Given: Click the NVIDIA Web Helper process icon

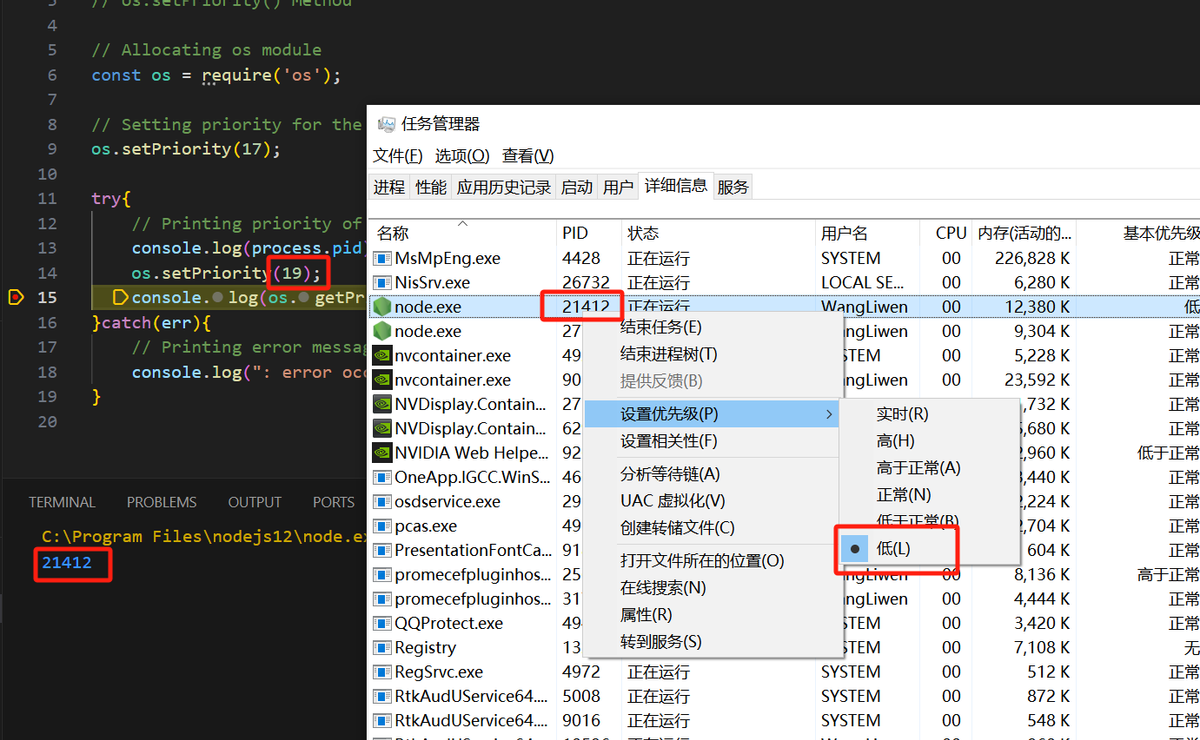Looking at the screenshot, I should pyautogui.click(x=381, y=453).
